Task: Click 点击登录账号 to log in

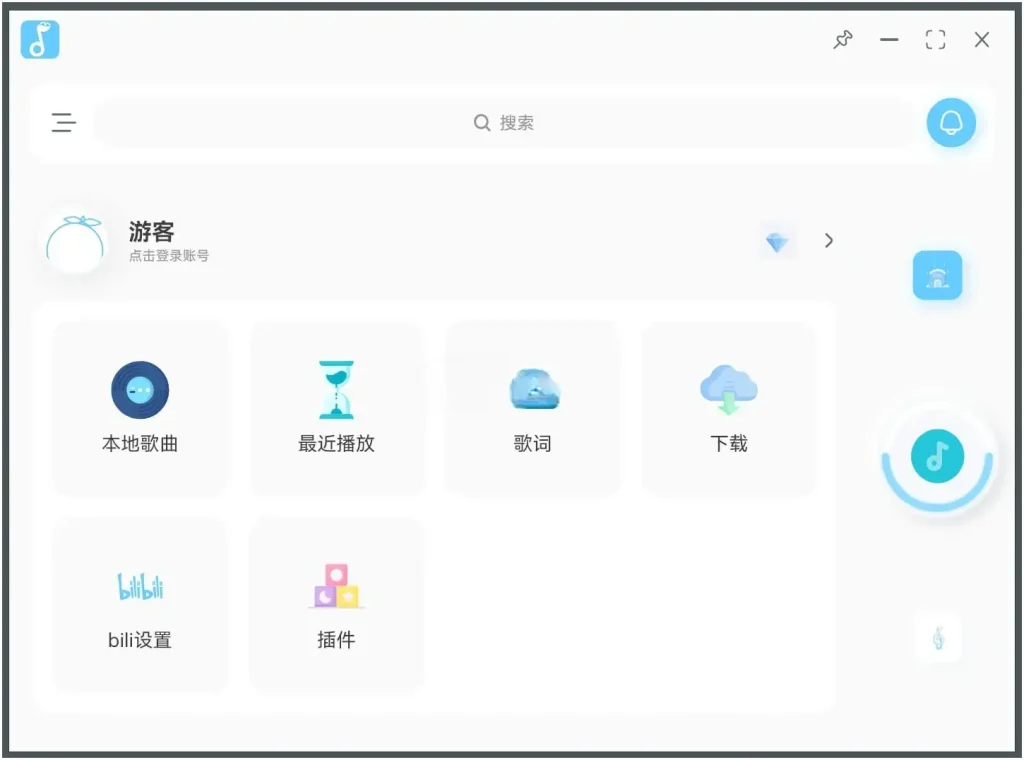Action: (x=168, y=256)
